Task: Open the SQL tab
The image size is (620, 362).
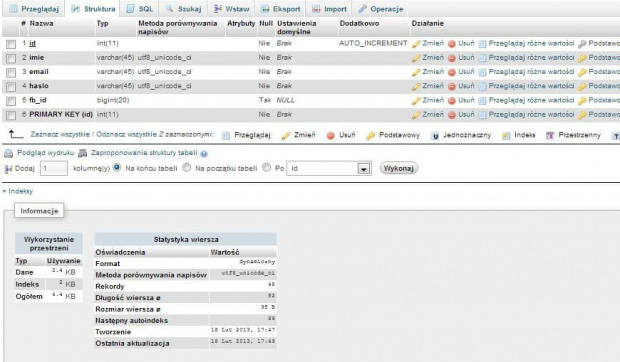Action: (139, 9)
